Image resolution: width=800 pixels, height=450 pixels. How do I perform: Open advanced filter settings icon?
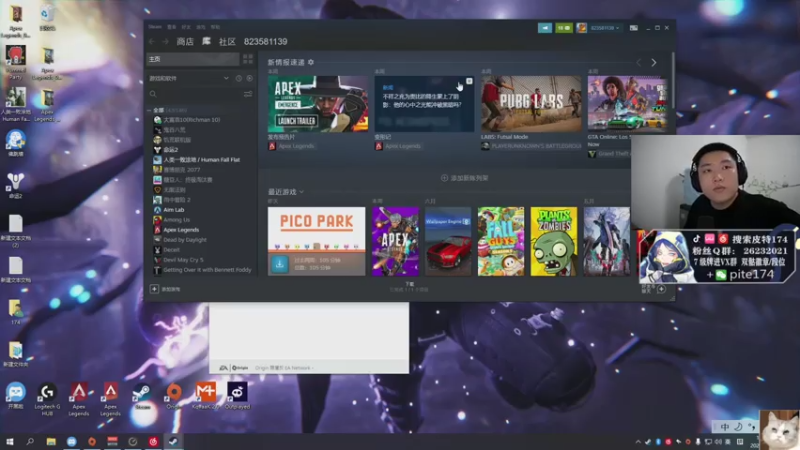tap(248, 94)
